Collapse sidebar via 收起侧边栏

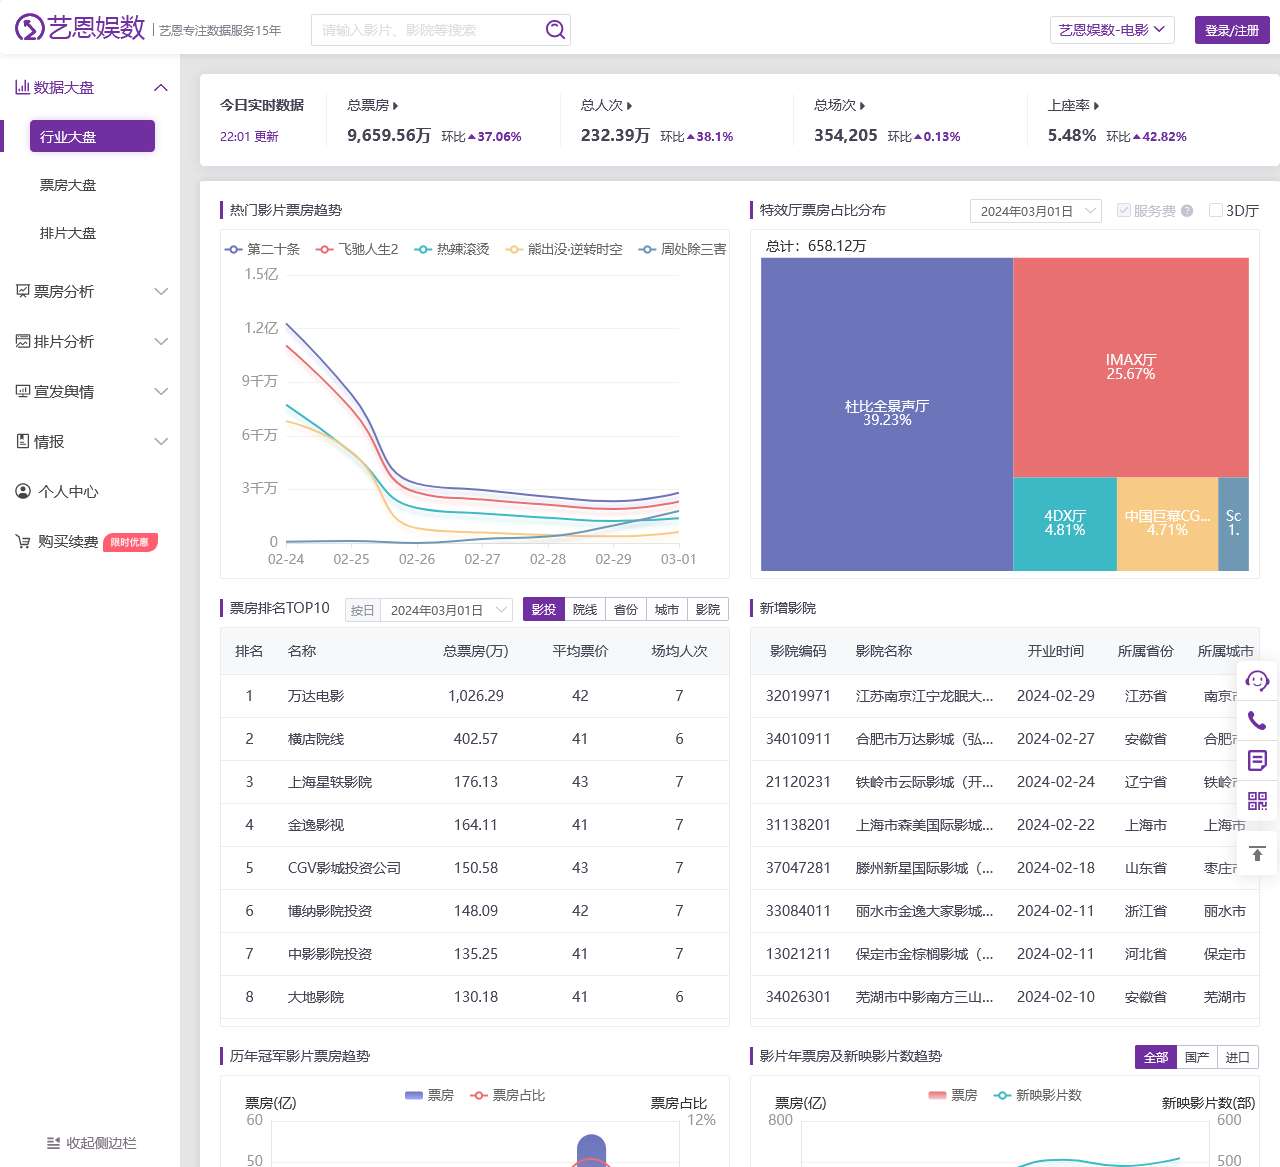90,1143
